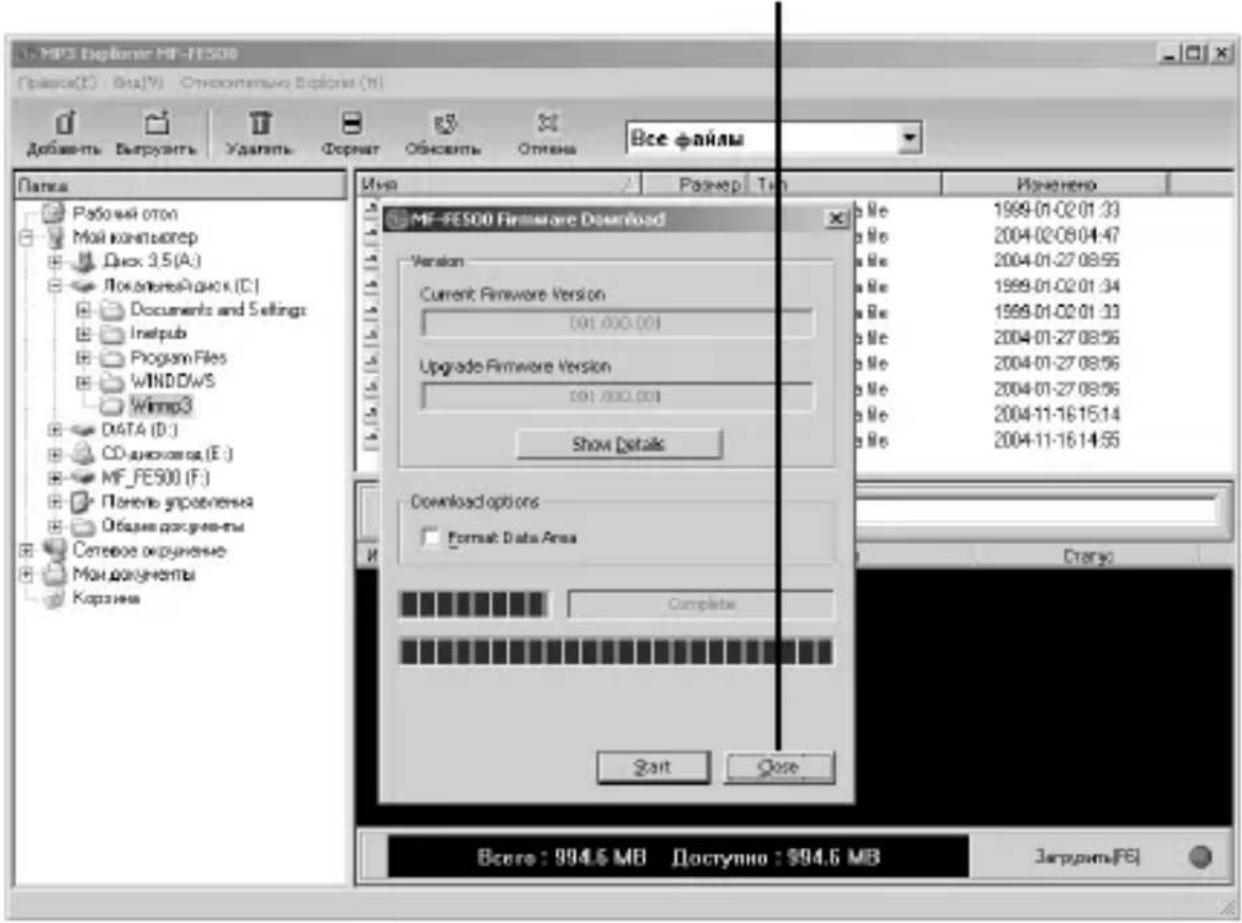Select the Сетевое окружение network icon
Screen dimensions: 1242x923
54,549
